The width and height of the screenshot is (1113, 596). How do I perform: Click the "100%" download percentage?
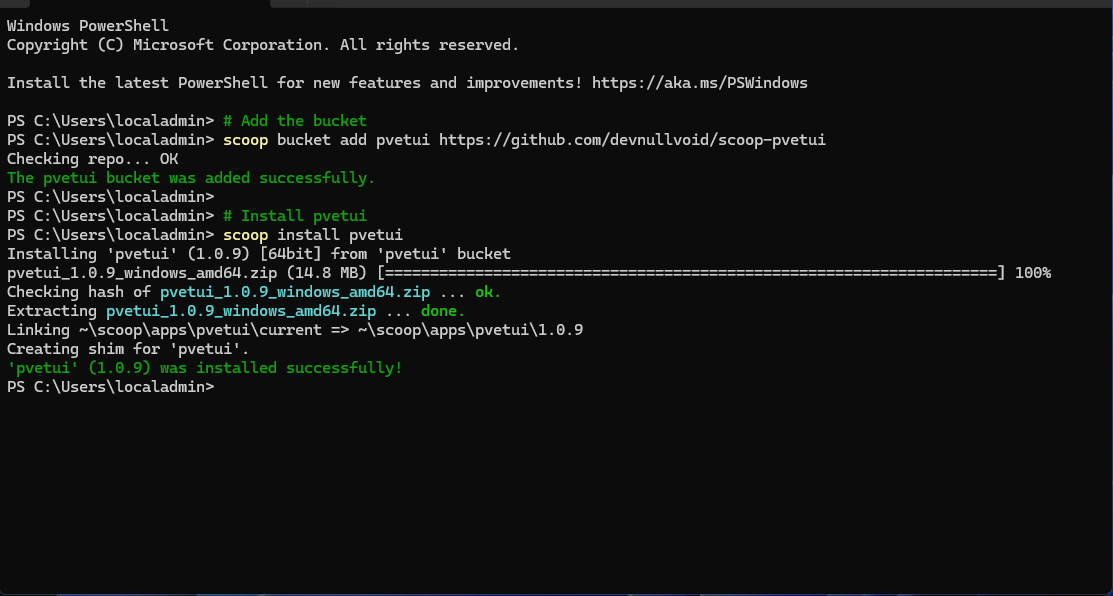pyautogui.click(x=1032, y=273)
